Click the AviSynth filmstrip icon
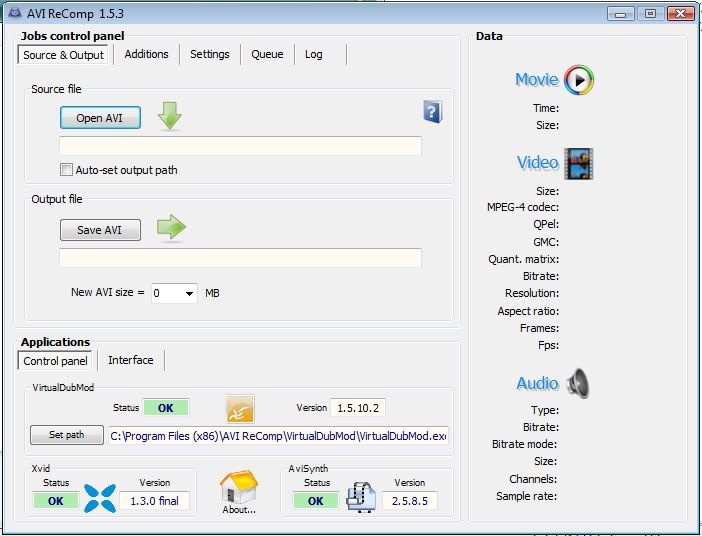The height and width of the screenshot is (536, 702). pos(361,497)
